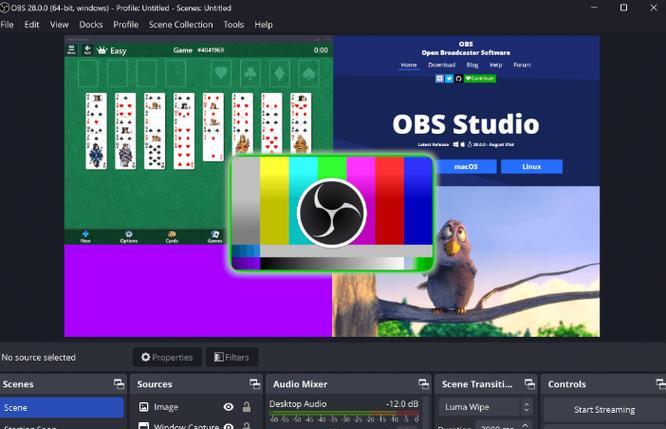Pop out the Scenes dock
This screenshot has width=666, height=429.
click(119, 384)
